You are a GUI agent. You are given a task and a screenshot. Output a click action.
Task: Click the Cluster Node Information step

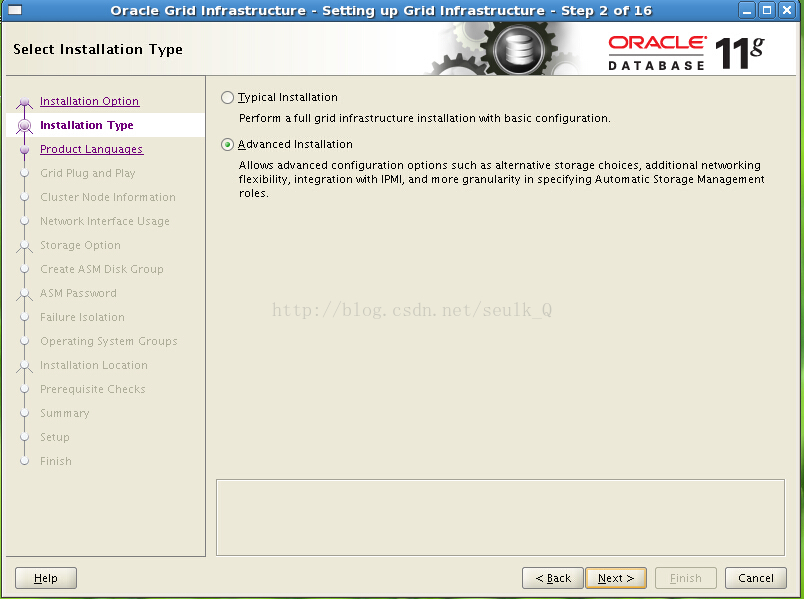coord(108,197)
